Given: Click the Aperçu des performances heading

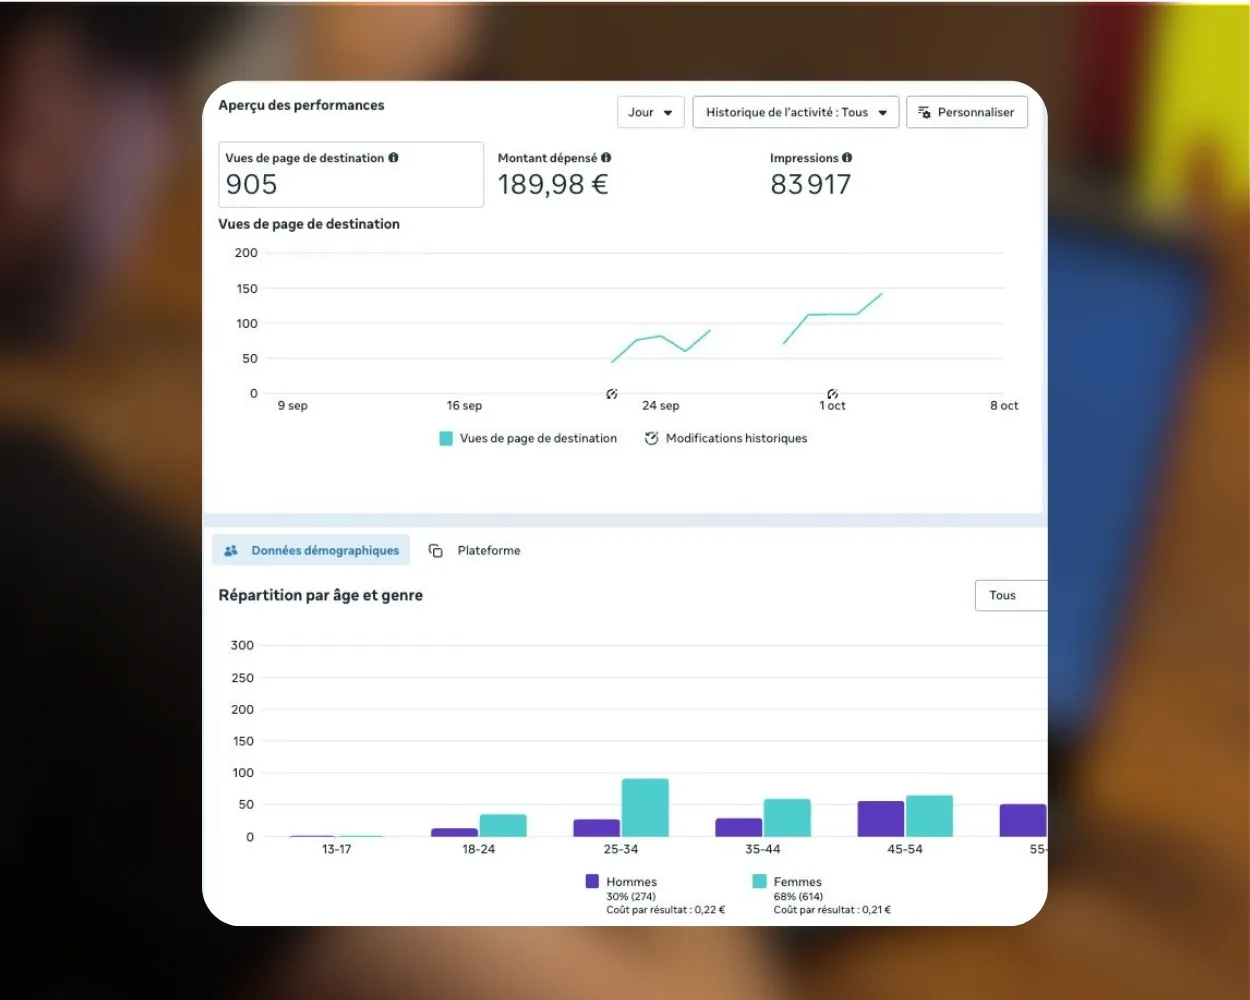Looking at the screenshot, I should point(301,105).
